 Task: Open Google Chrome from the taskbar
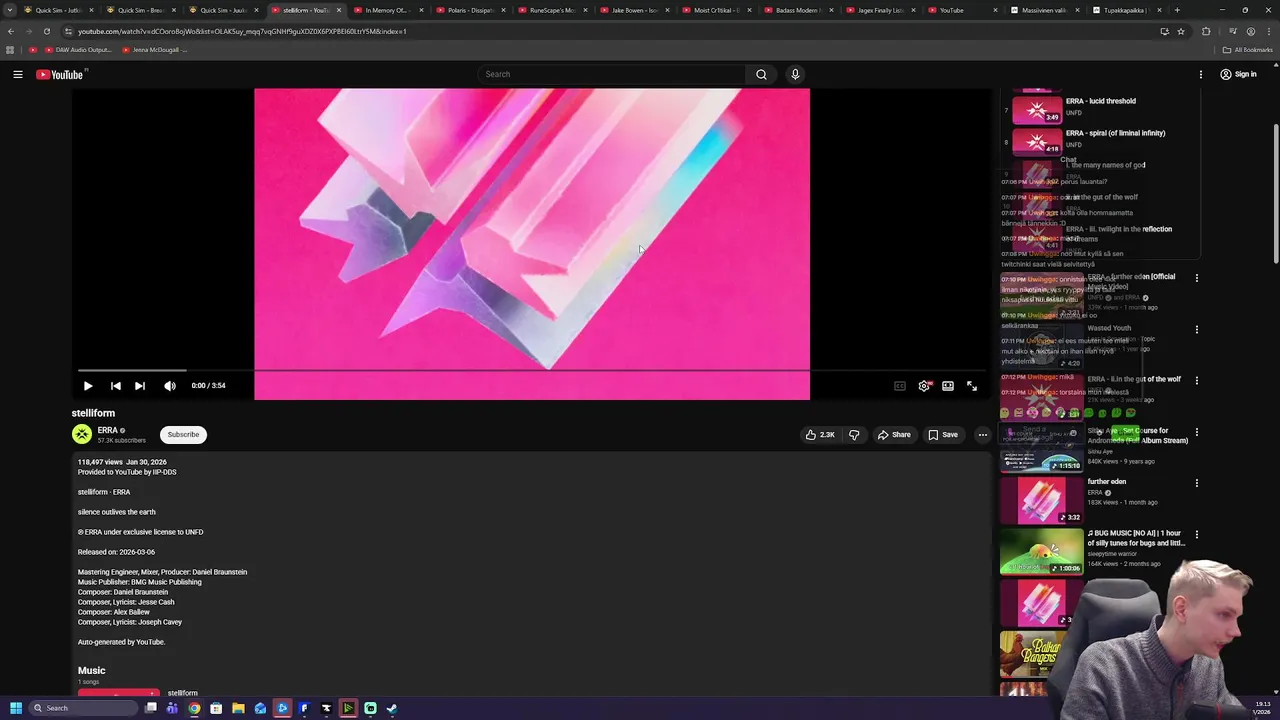194,708
